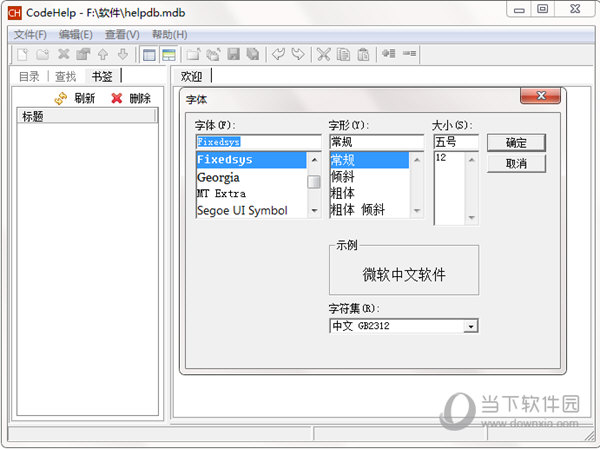Toggle the split pane layout icon
This screenshot has height=449, width=600.
(169, 55)
